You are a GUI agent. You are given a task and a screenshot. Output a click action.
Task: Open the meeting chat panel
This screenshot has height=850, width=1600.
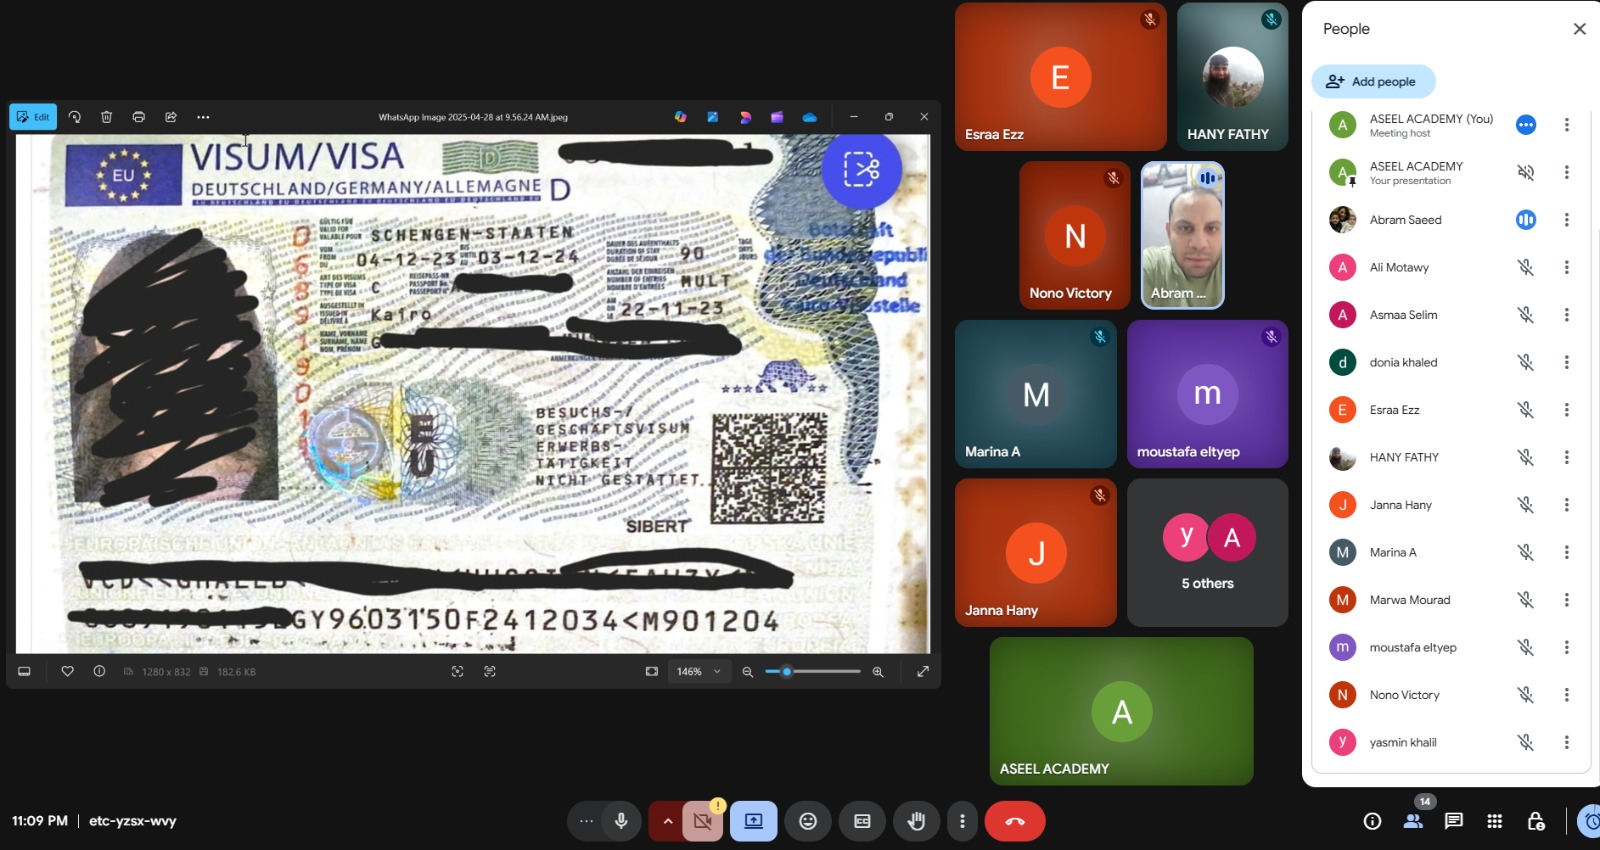1454,821
